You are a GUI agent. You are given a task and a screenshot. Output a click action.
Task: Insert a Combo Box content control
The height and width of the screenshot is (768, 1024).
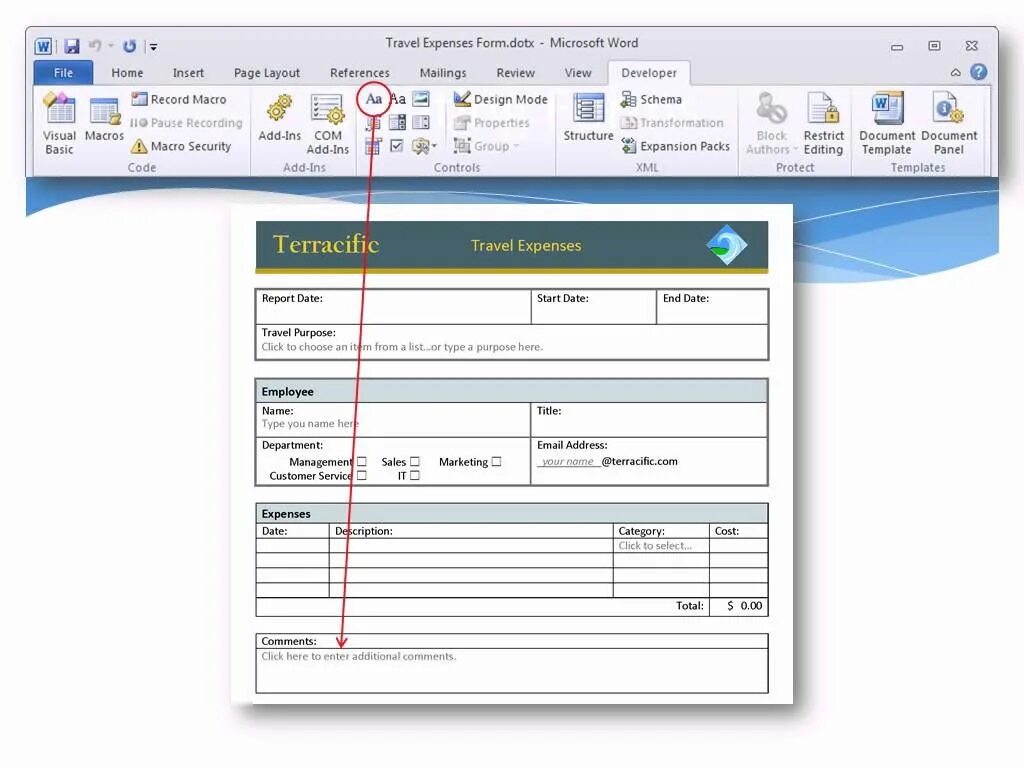point(397,123)
